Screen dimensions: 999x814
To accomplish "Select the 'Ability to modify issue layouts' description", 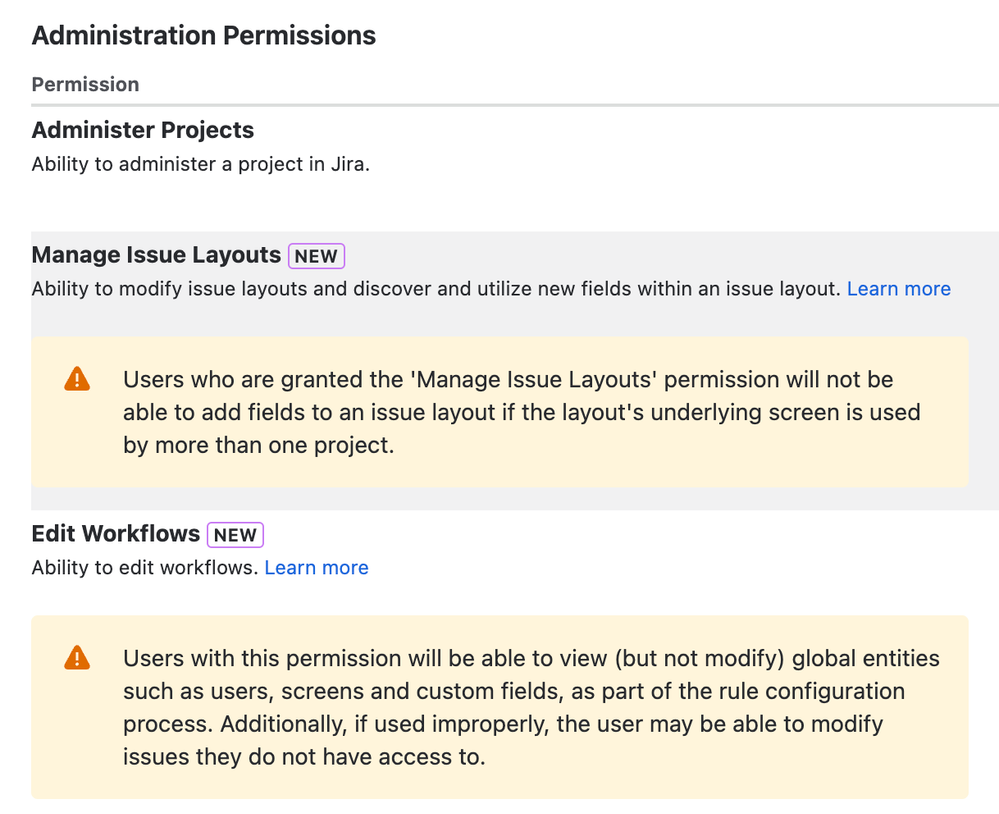I will [430, 289].
